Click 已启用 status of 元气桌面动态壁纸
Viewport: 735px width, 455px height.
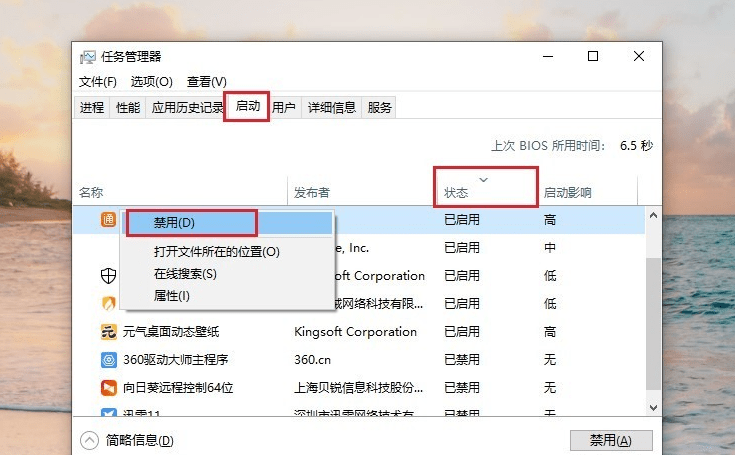[x=462, y=332]
